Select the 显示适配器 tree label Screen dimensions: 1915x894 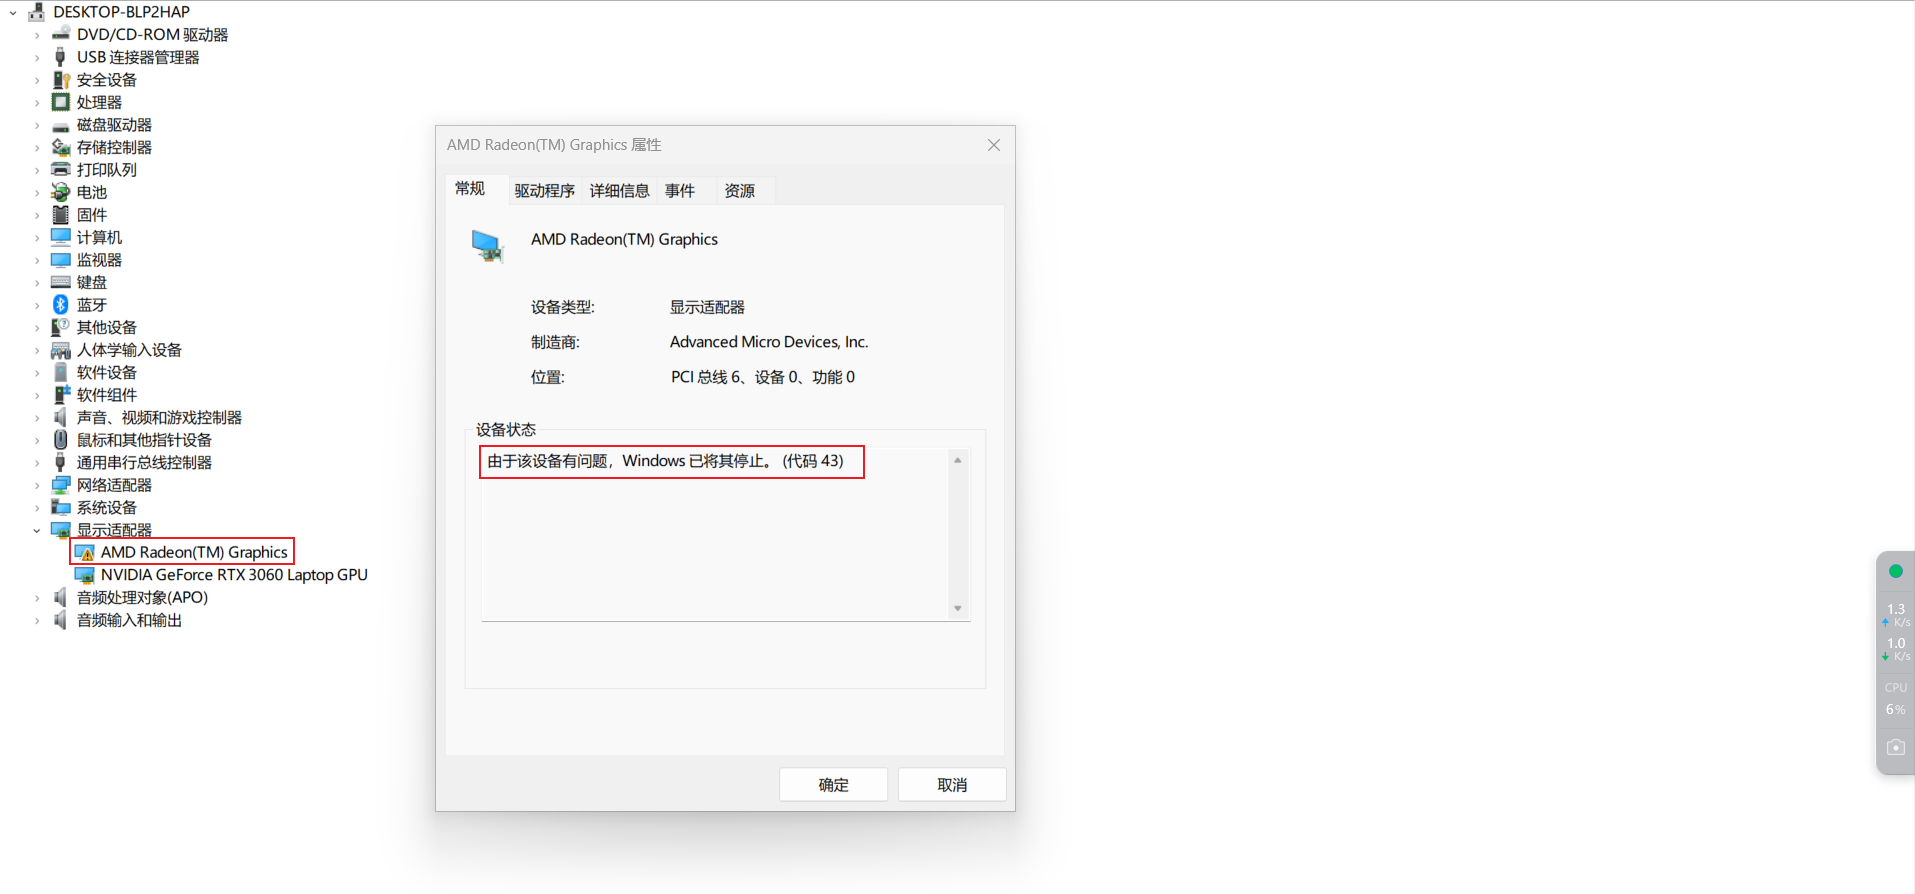[x=114, y=530]
